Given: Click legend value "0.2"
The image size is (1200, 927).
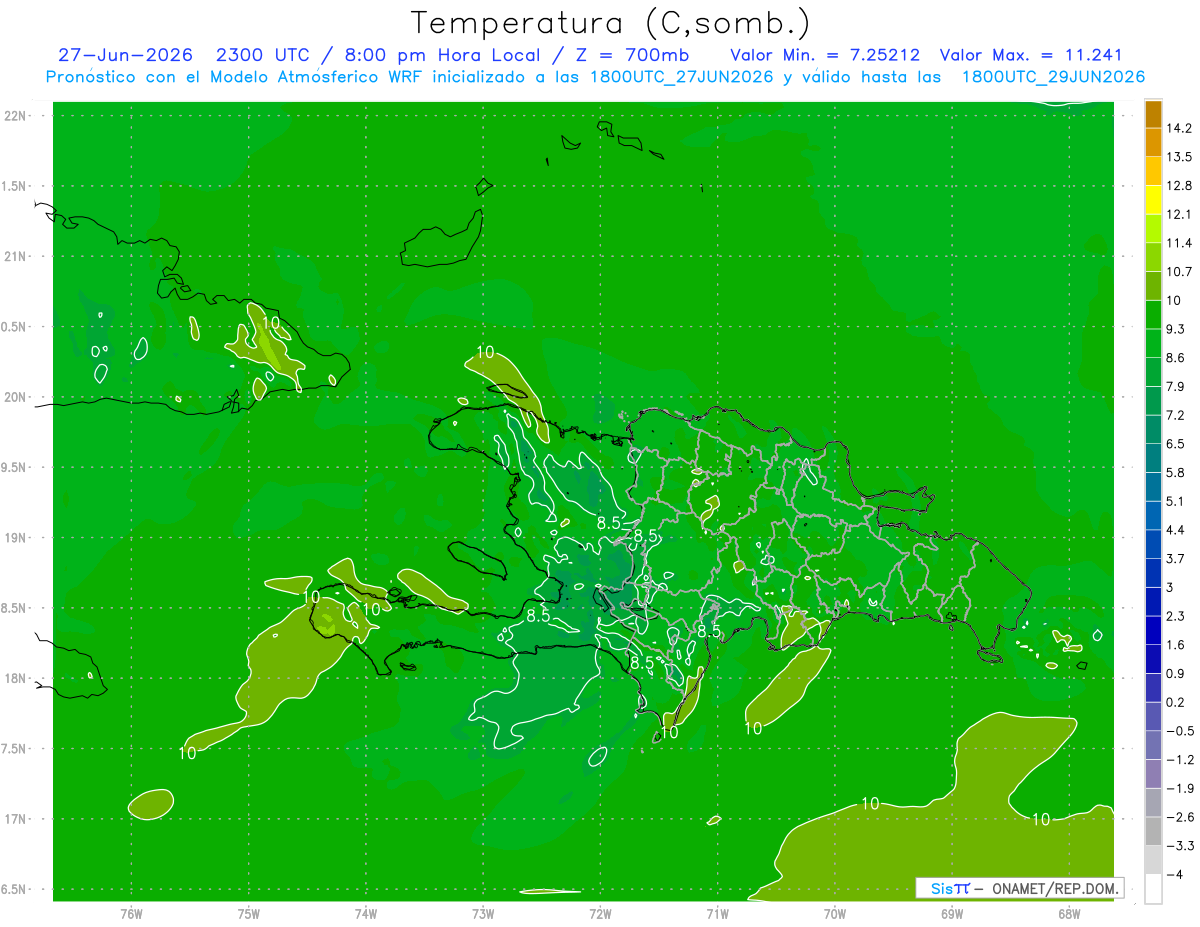Looking at the screenshot, I should pyautogui.click(x=1177, y=702).
